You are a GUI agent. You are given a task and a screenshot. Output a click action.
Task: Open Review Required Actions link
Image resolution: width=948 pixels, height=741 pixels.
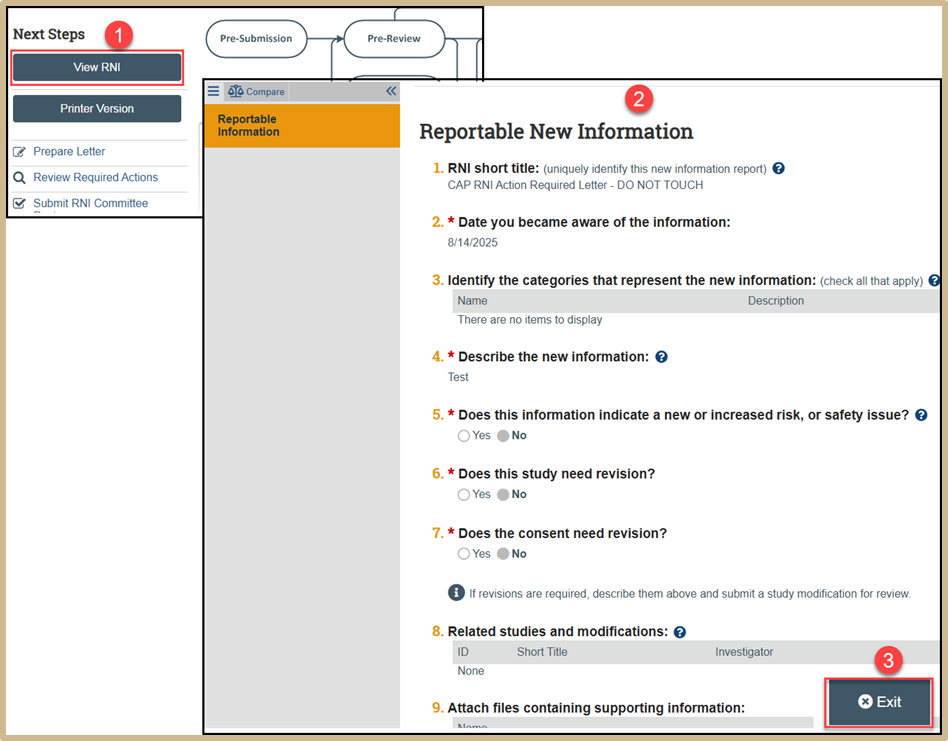pyautogui.click(x=95, y=178)
